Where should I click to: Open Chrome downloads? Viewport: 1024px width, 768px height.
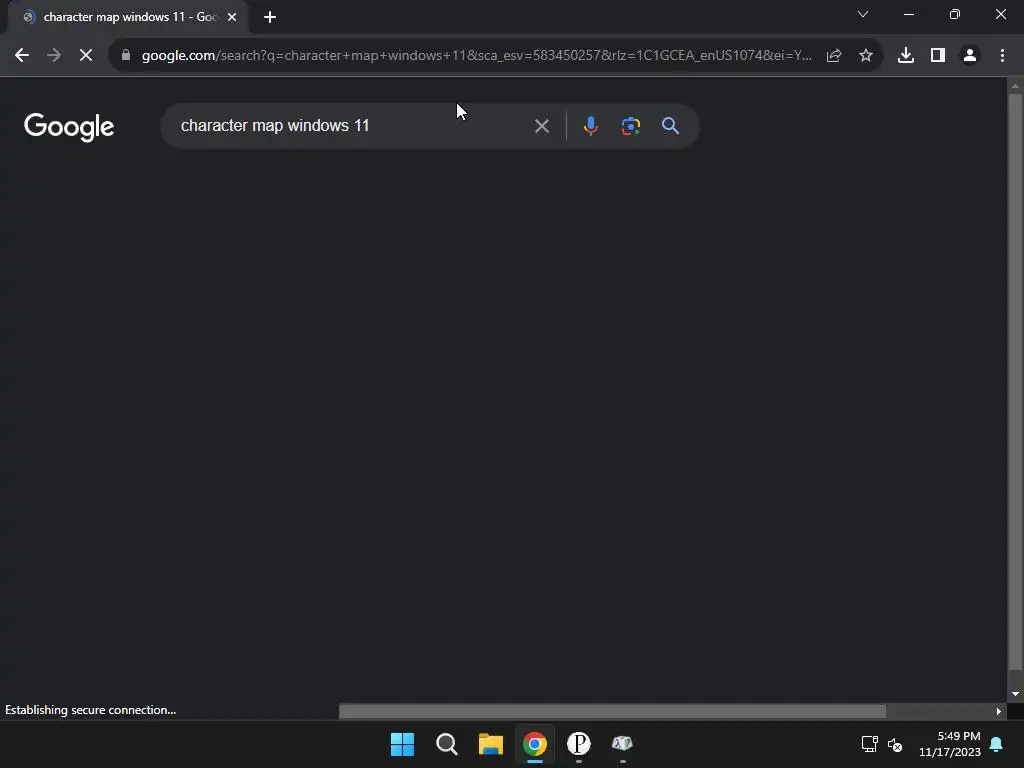(906, 56)
